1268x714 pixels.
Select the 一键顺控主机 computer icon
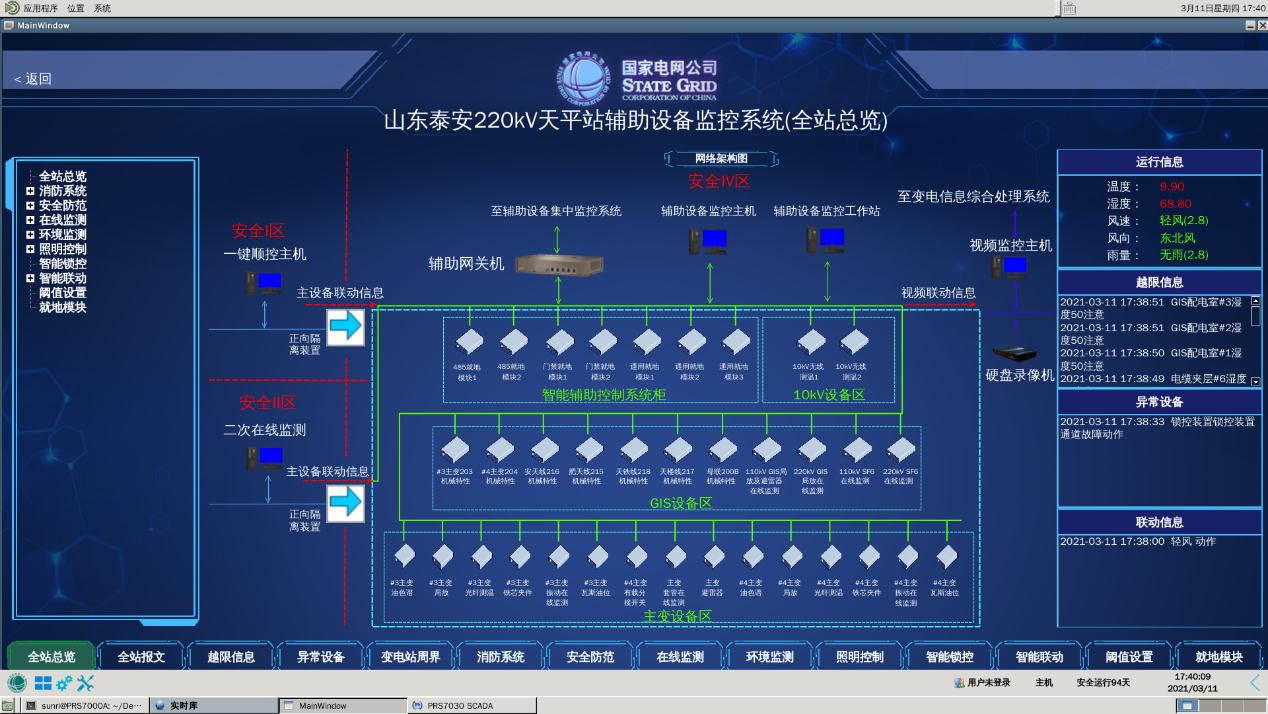[264, 283]
